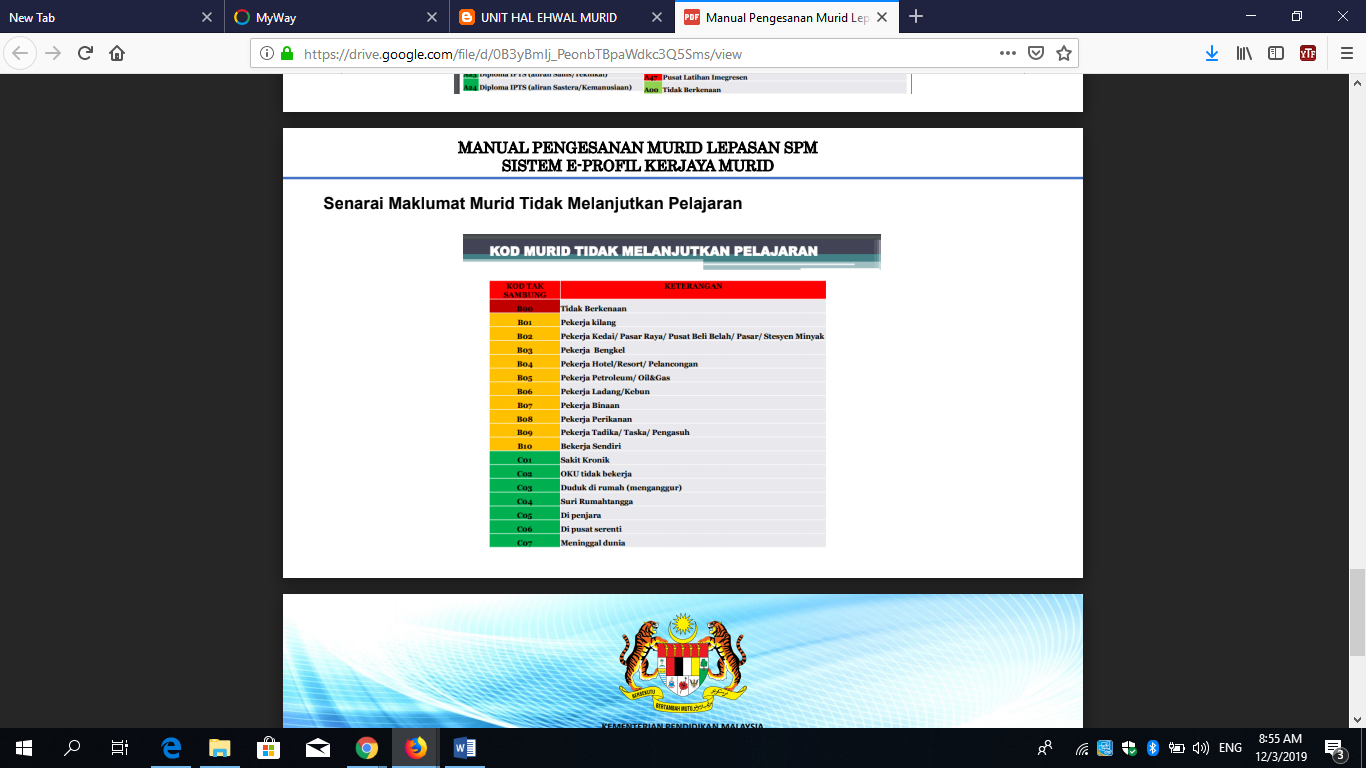Open Windows taskbar search

pos(72,747)
